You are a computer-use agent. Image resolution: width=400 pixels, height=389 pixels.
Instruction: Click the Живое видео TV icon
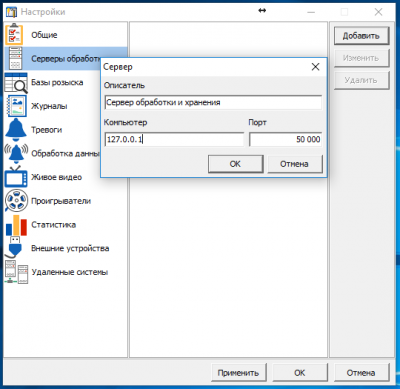[16, 177]
